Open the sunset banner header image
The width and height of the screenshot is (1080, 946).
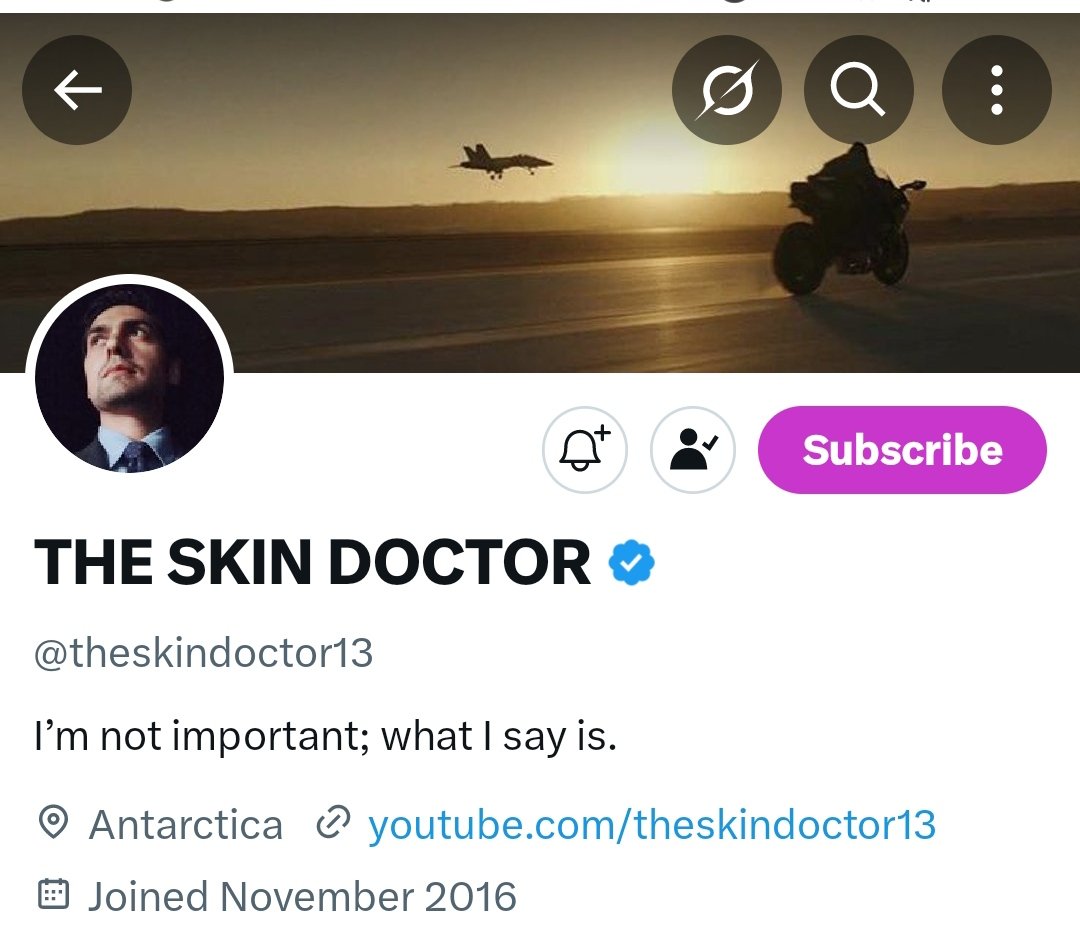tap(540, 193)
